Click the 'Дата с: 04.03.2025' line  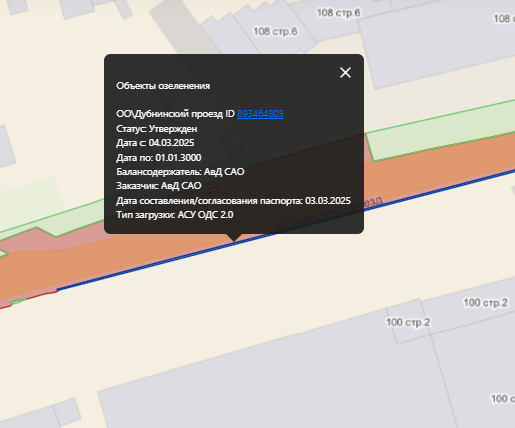(155, 143)
